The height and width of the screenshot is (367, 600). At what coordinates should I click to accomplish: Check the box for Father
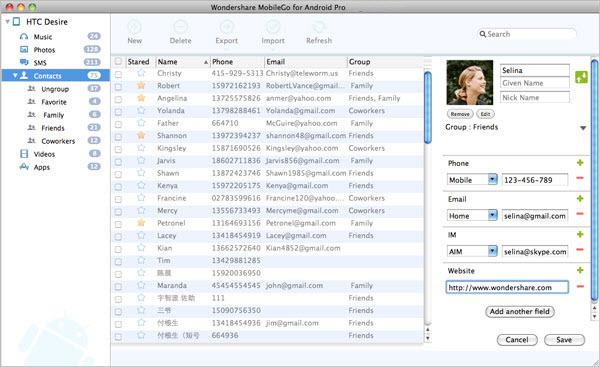[x=118, y=124]
